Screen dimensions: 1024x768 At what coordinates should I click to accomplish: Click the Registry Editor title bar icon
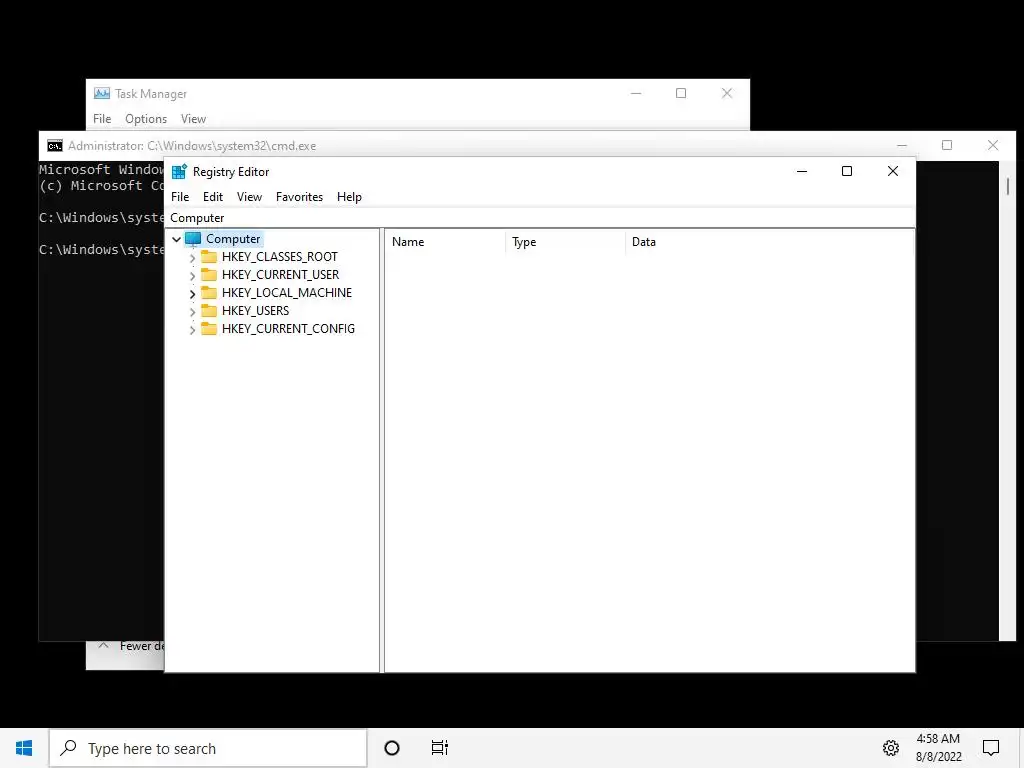coord(179,172)
